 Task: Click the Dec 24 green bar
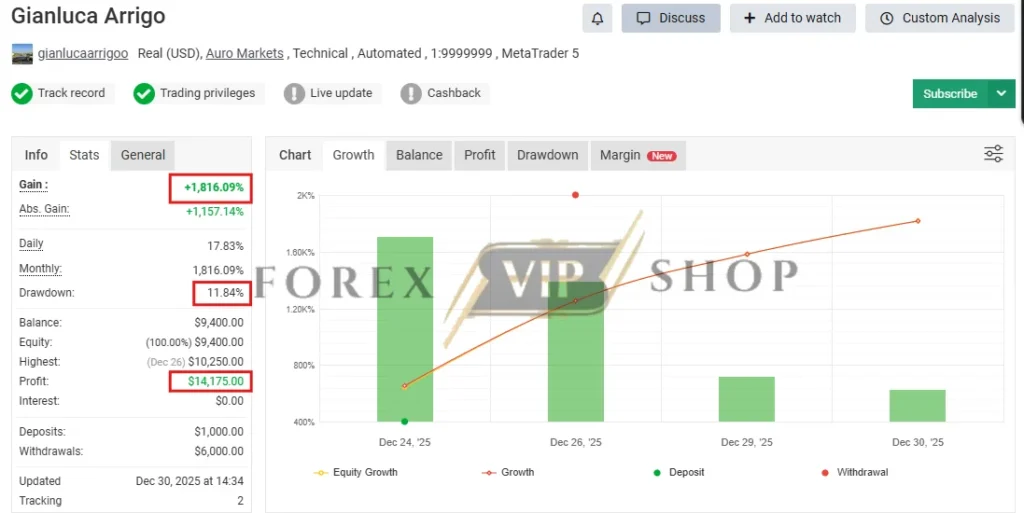coord(405,330)
